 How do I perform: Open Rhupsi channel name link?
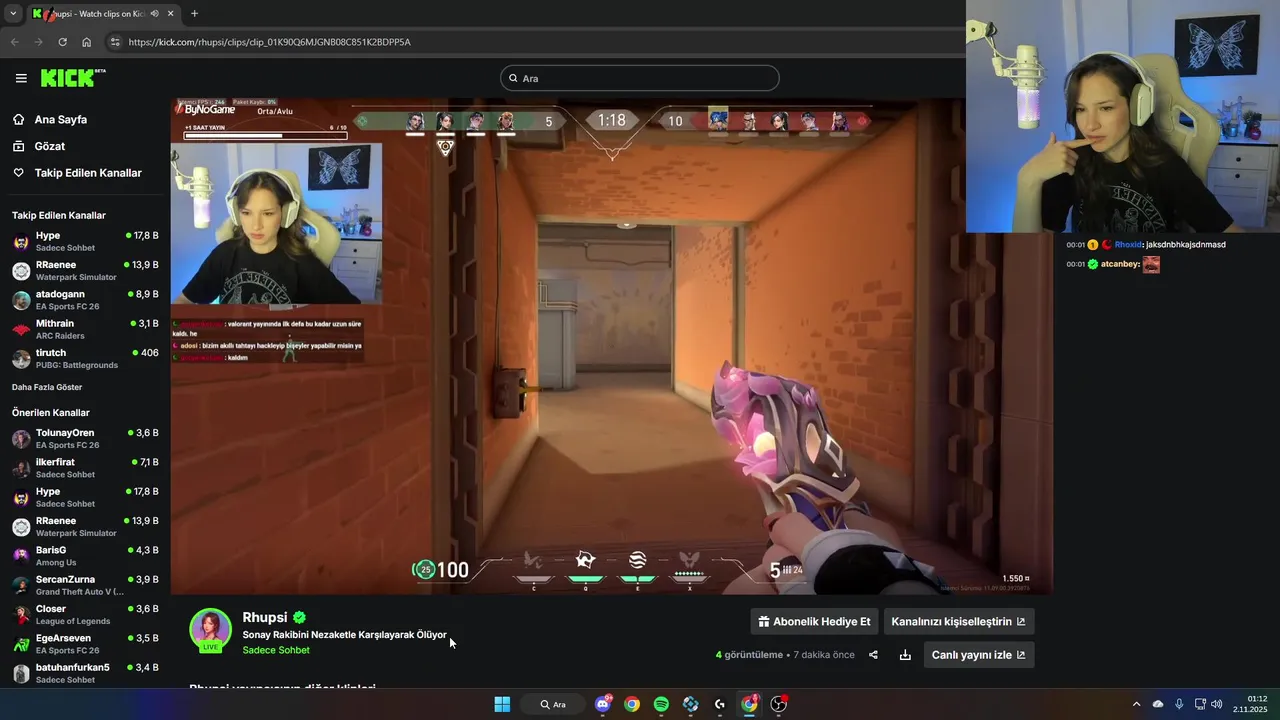265,617
